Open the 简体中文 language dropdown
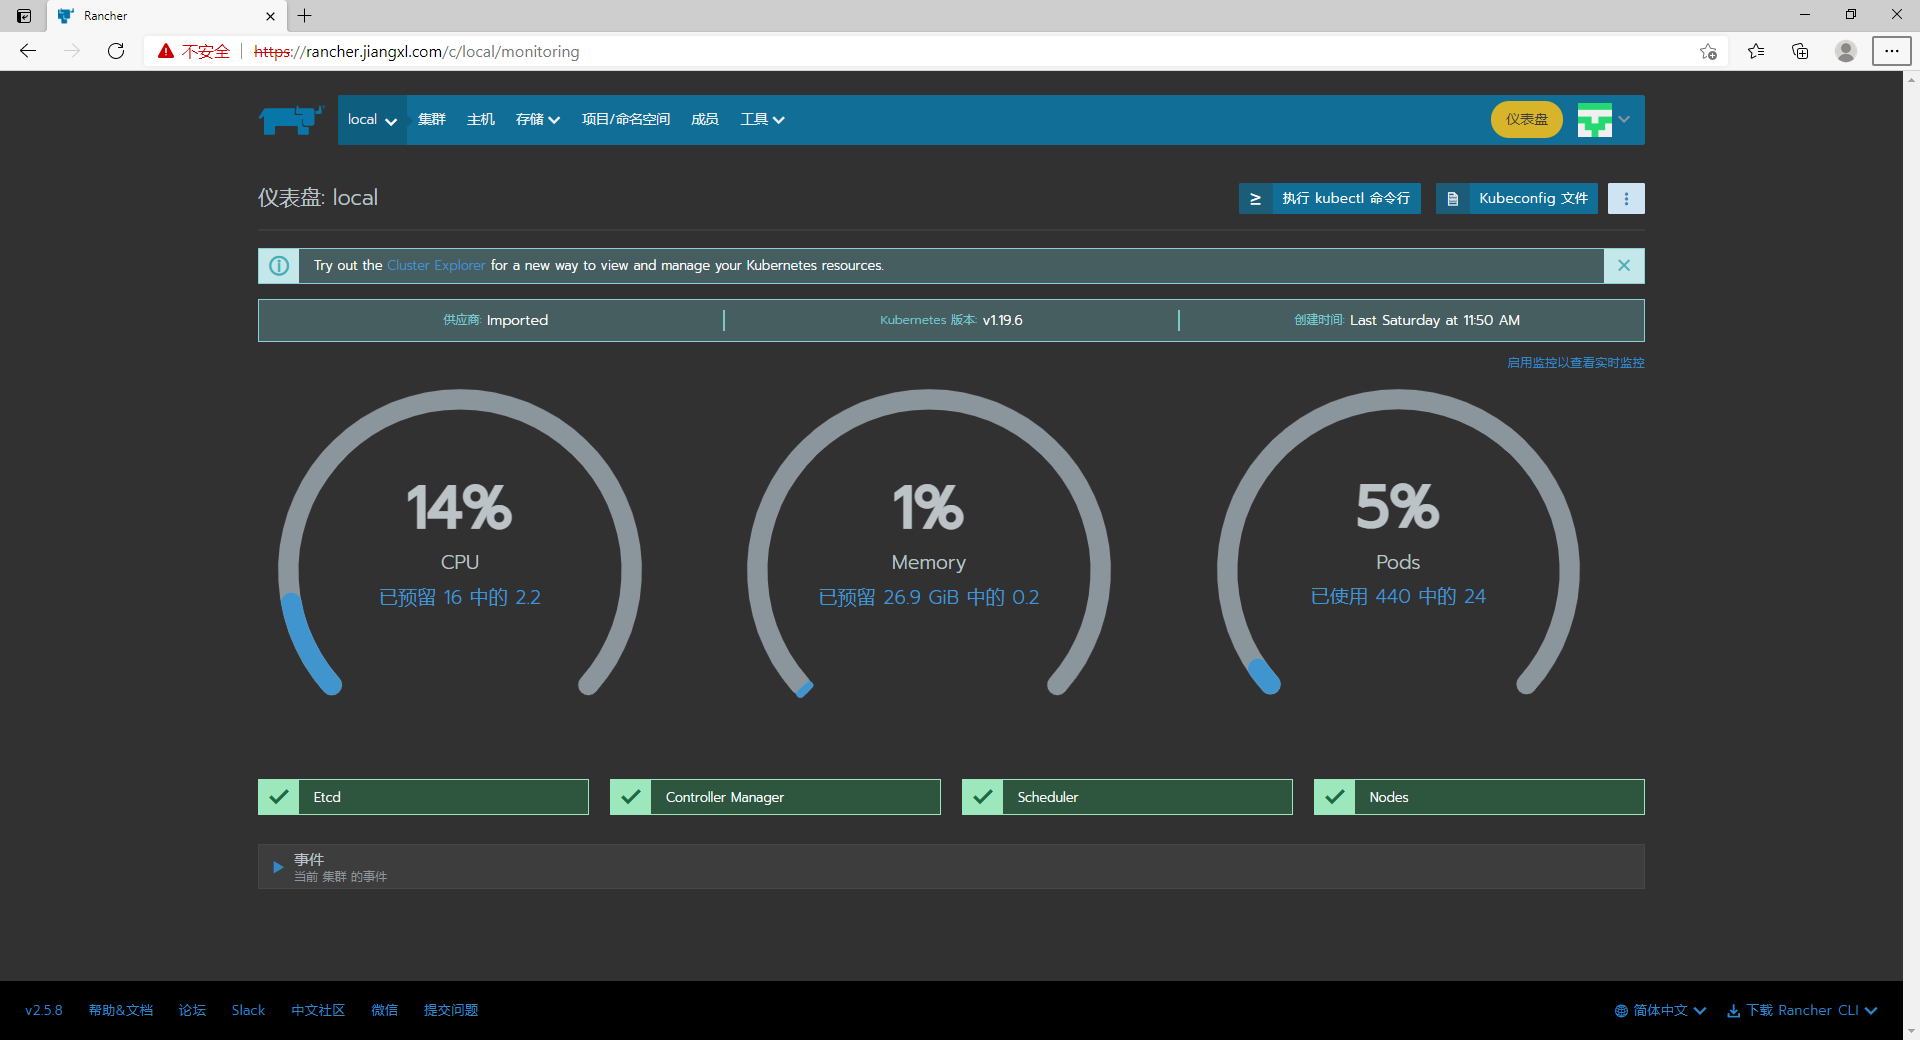 tap(1660, 1010)
